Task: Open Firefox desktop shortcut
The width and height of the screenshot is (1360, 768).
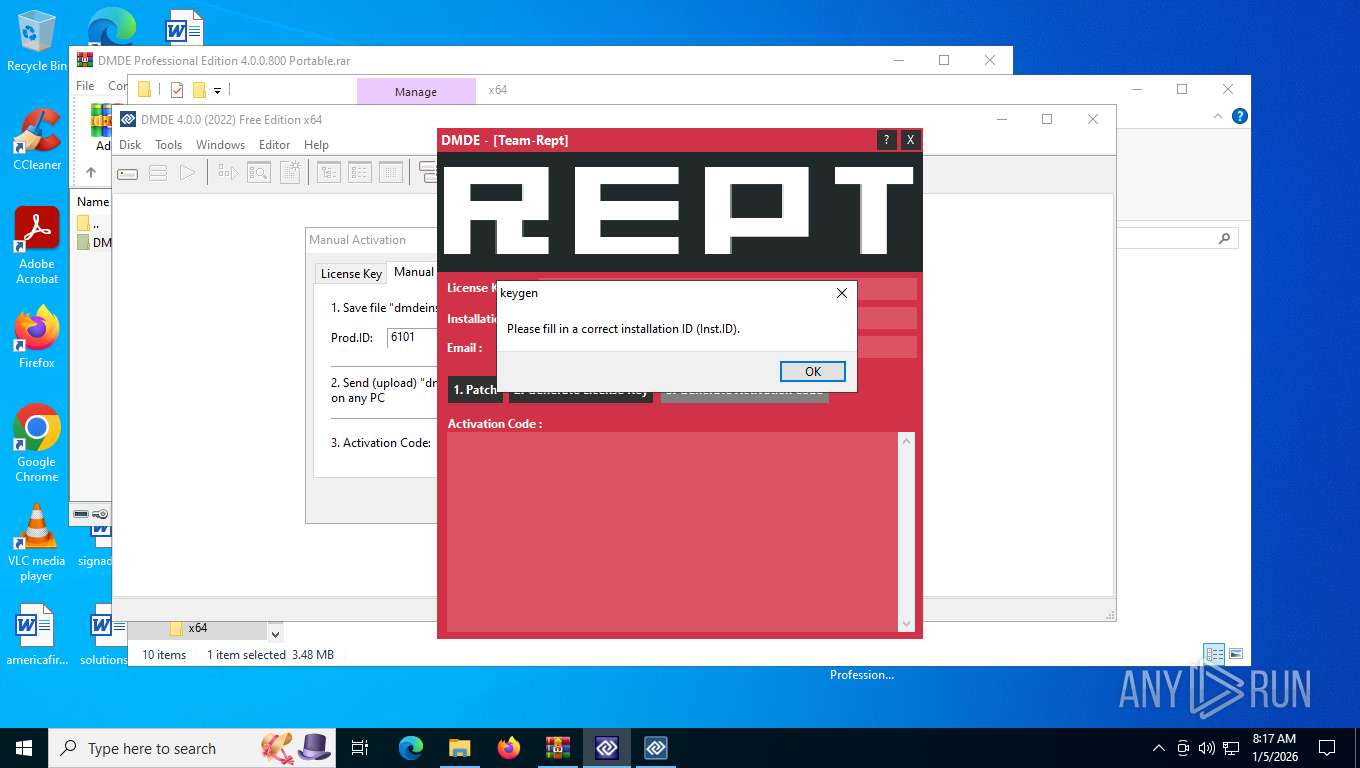Action: [x=37, y=338]
